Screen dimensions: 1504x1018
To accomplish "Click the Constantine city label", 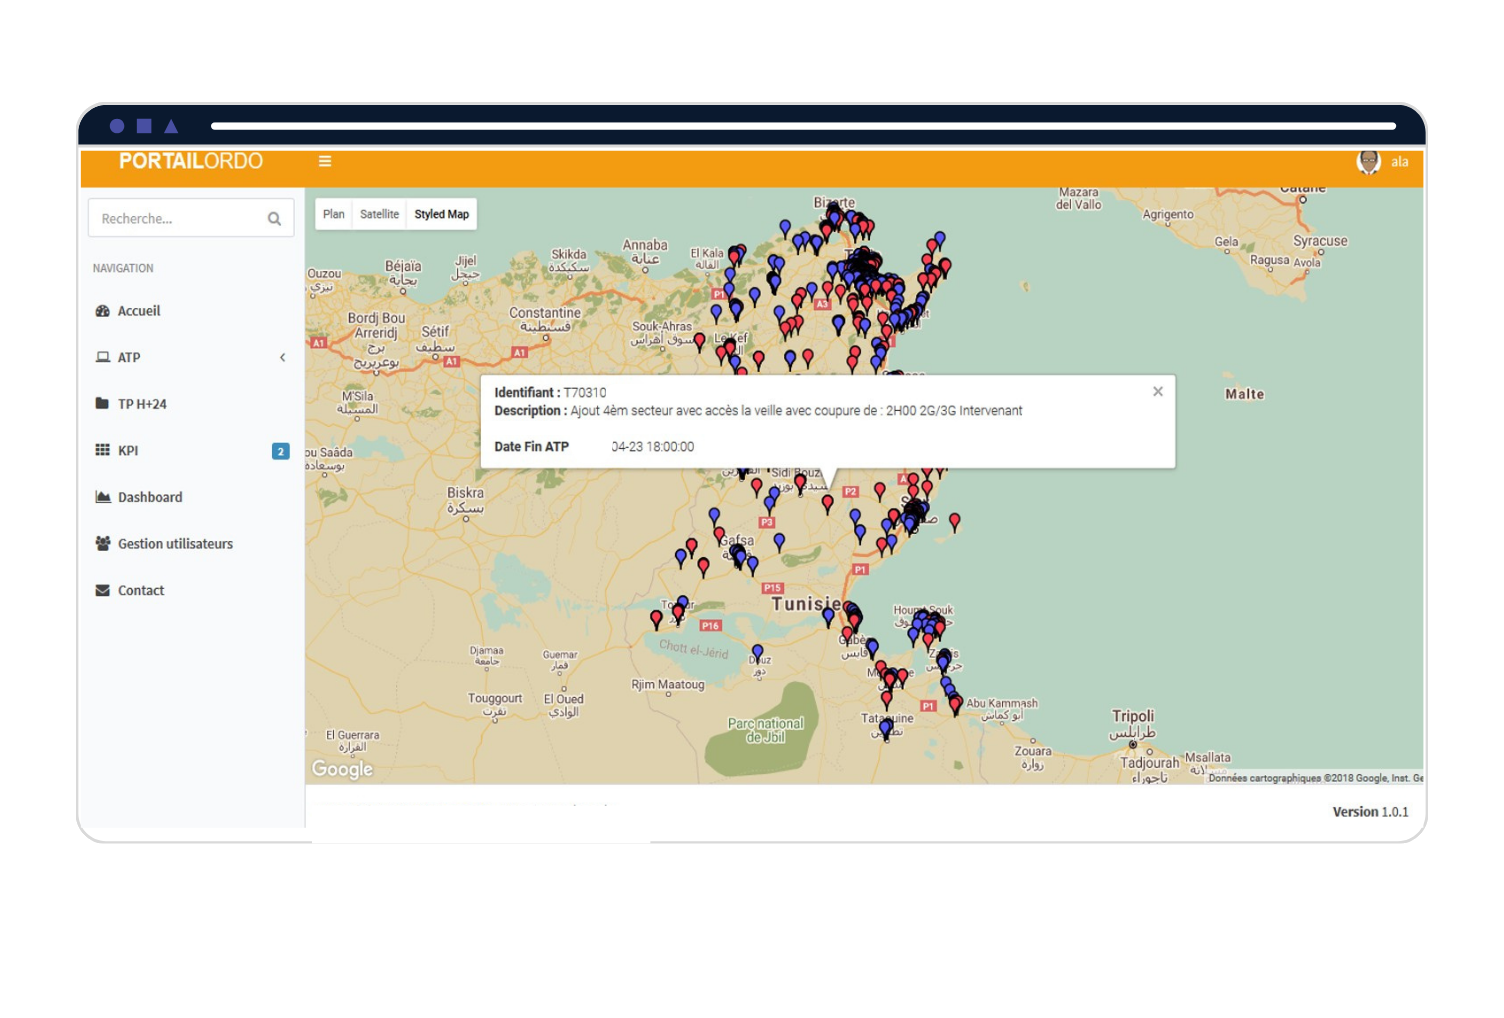I will pos(545,313).
